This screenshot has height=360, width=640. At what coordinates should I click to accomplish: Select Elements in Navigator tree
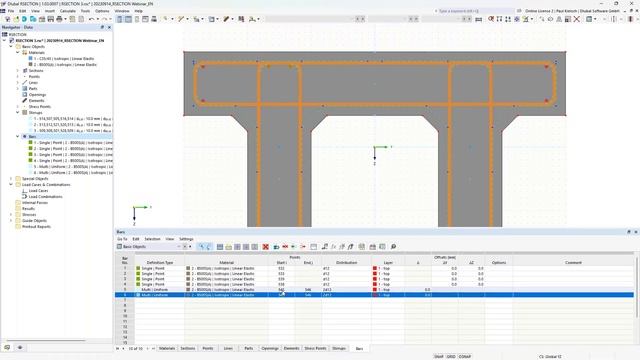click(36, 100)
